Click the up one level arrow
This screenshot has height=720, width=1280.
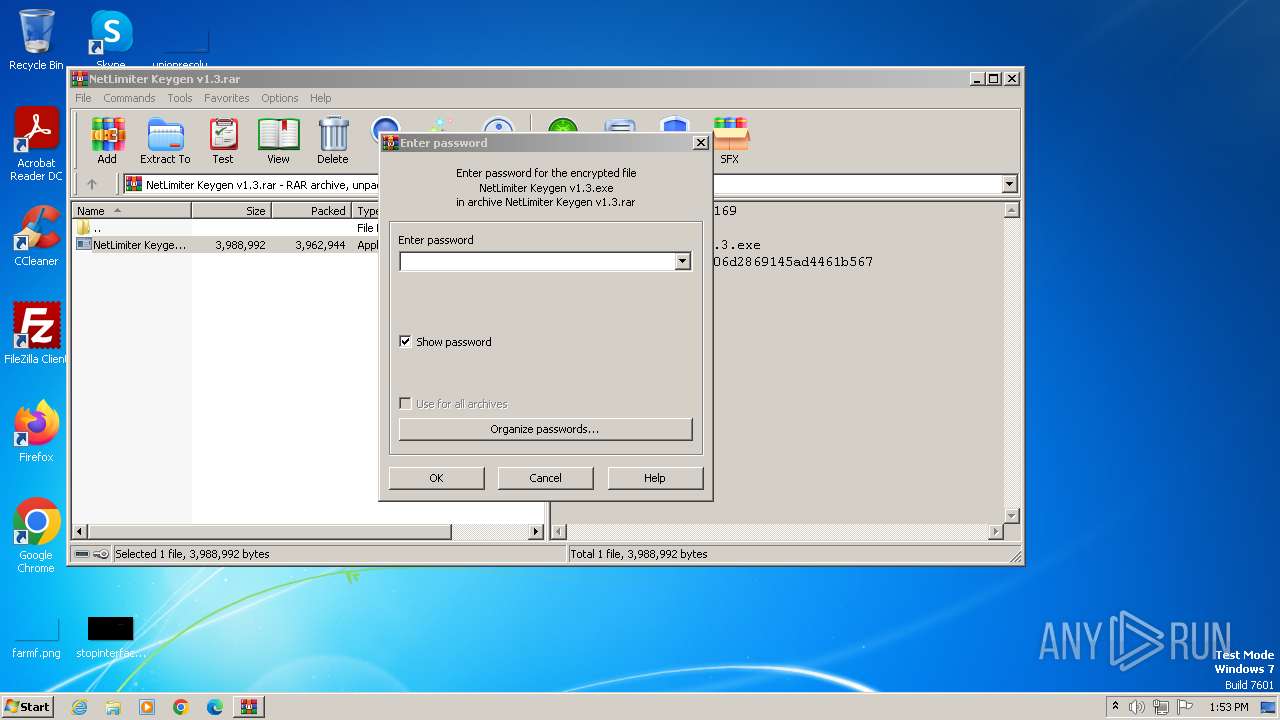point(92,184)
